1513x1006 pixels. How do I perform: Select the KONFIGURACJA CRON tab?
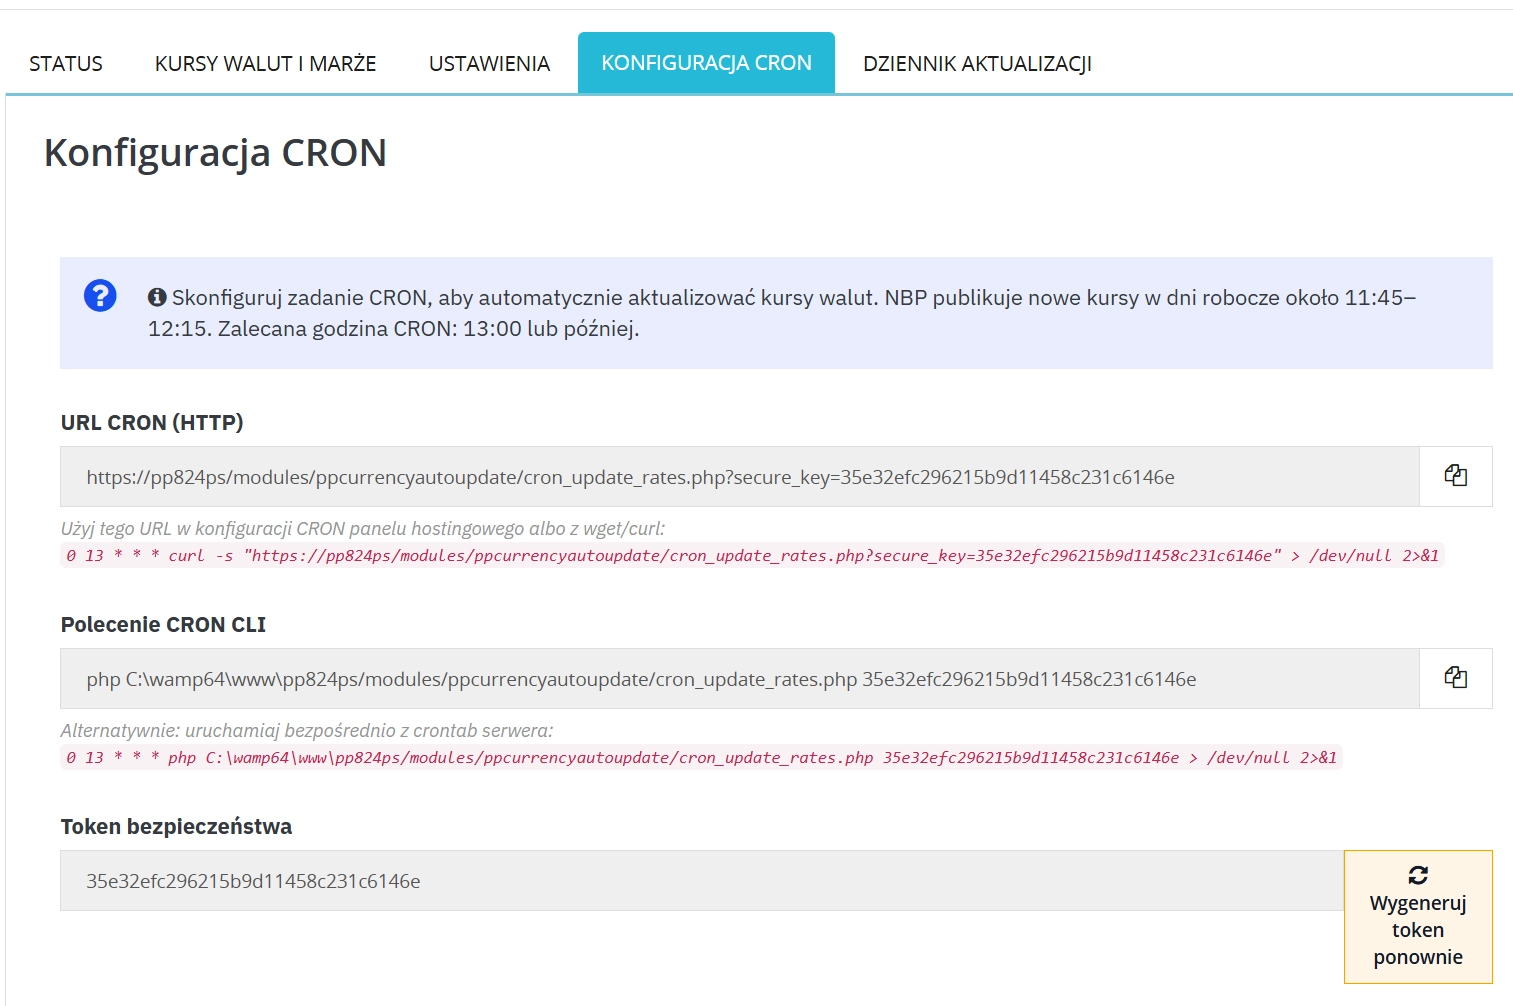[x=706, y=62]
